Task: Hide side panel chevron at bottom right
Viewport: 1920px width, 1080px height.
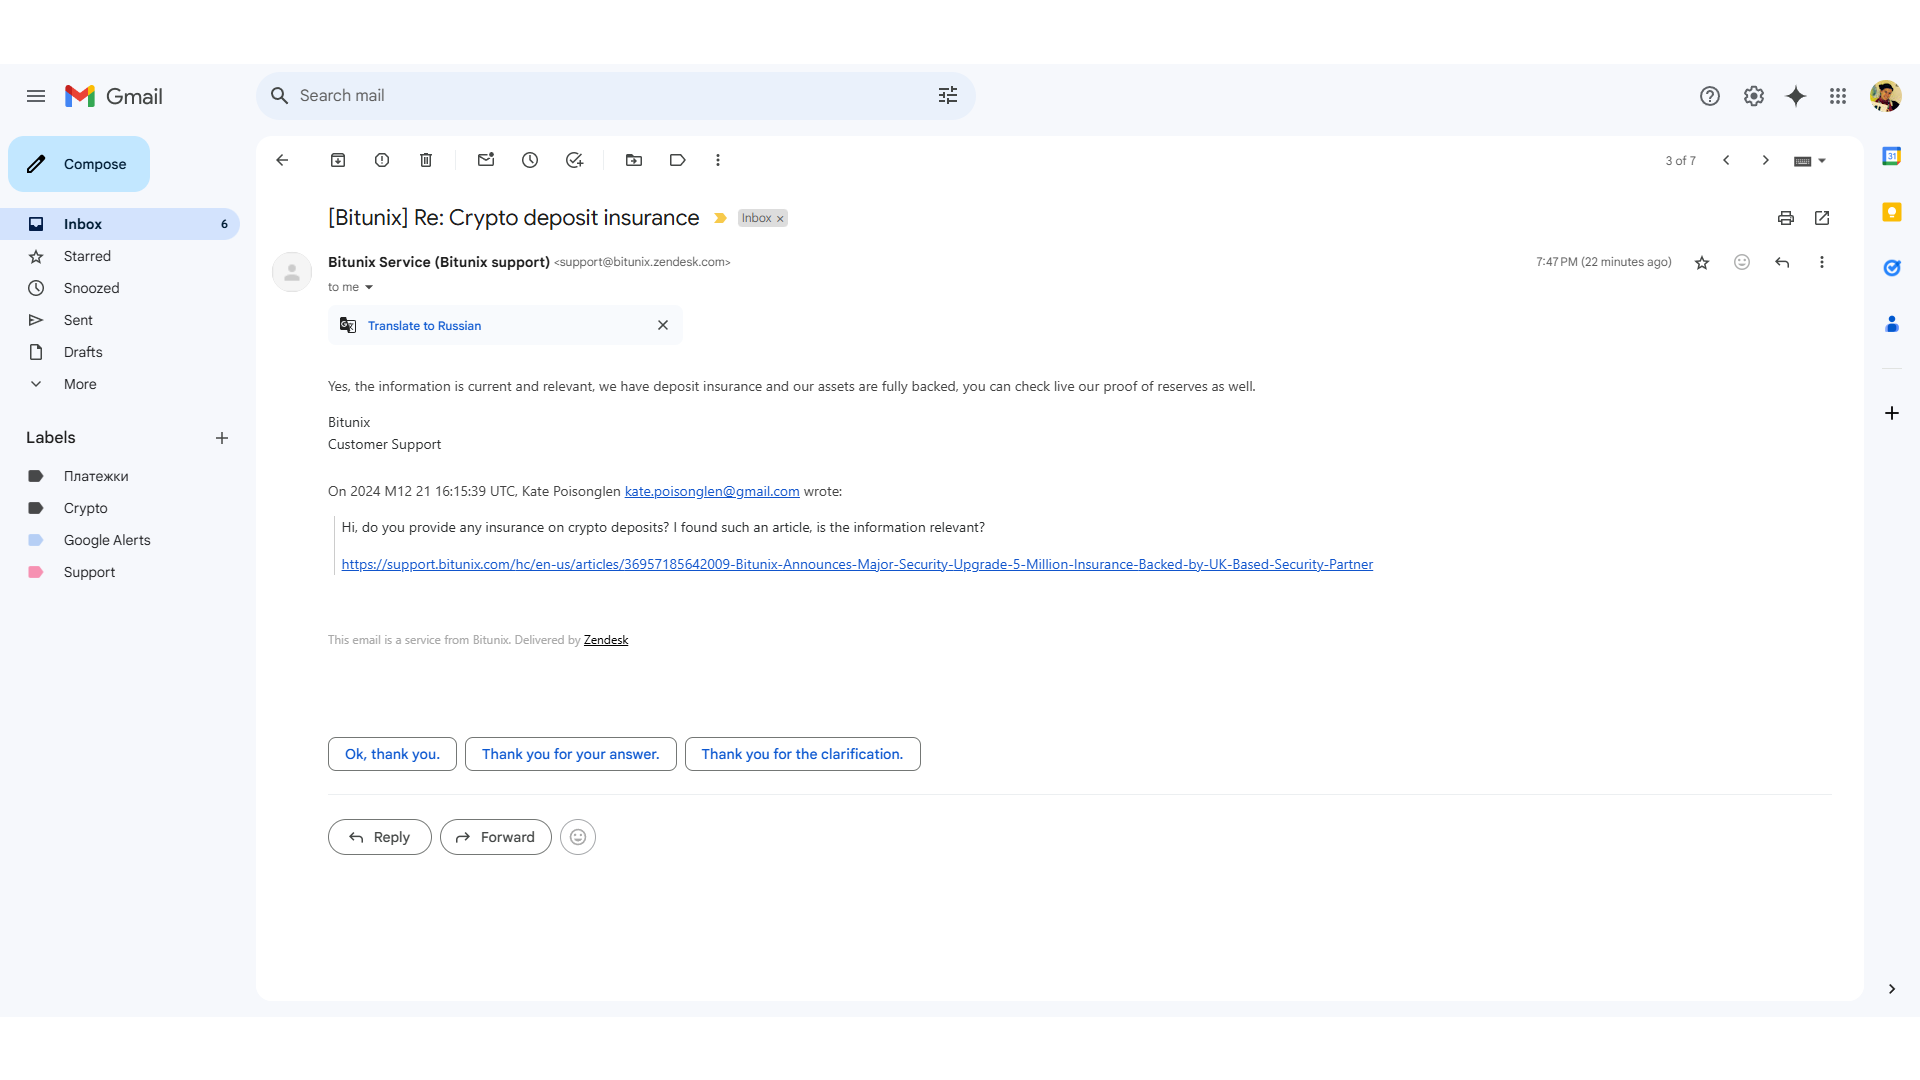Action: [x=1892, y=989]
